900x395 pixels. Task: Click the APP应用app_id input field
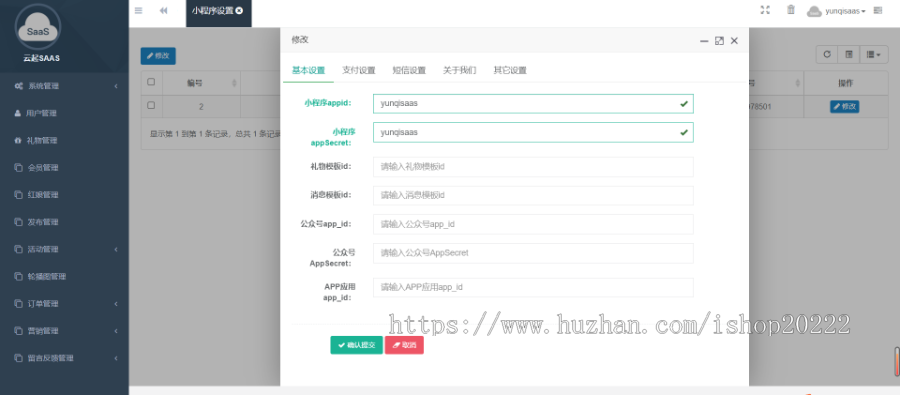(533, 287)
